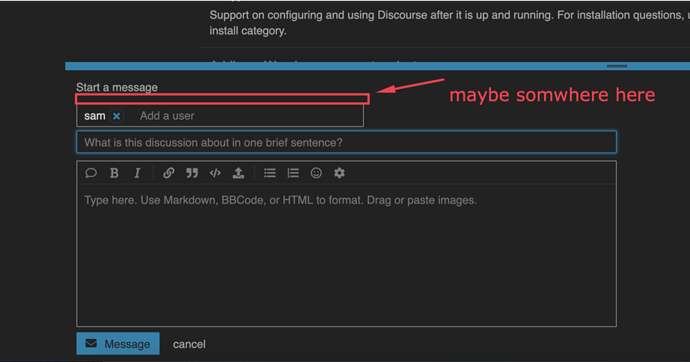Click the message title input field
Image resolution: width=690 pixels, height=362 pixels.
click(x=346, y=142)
